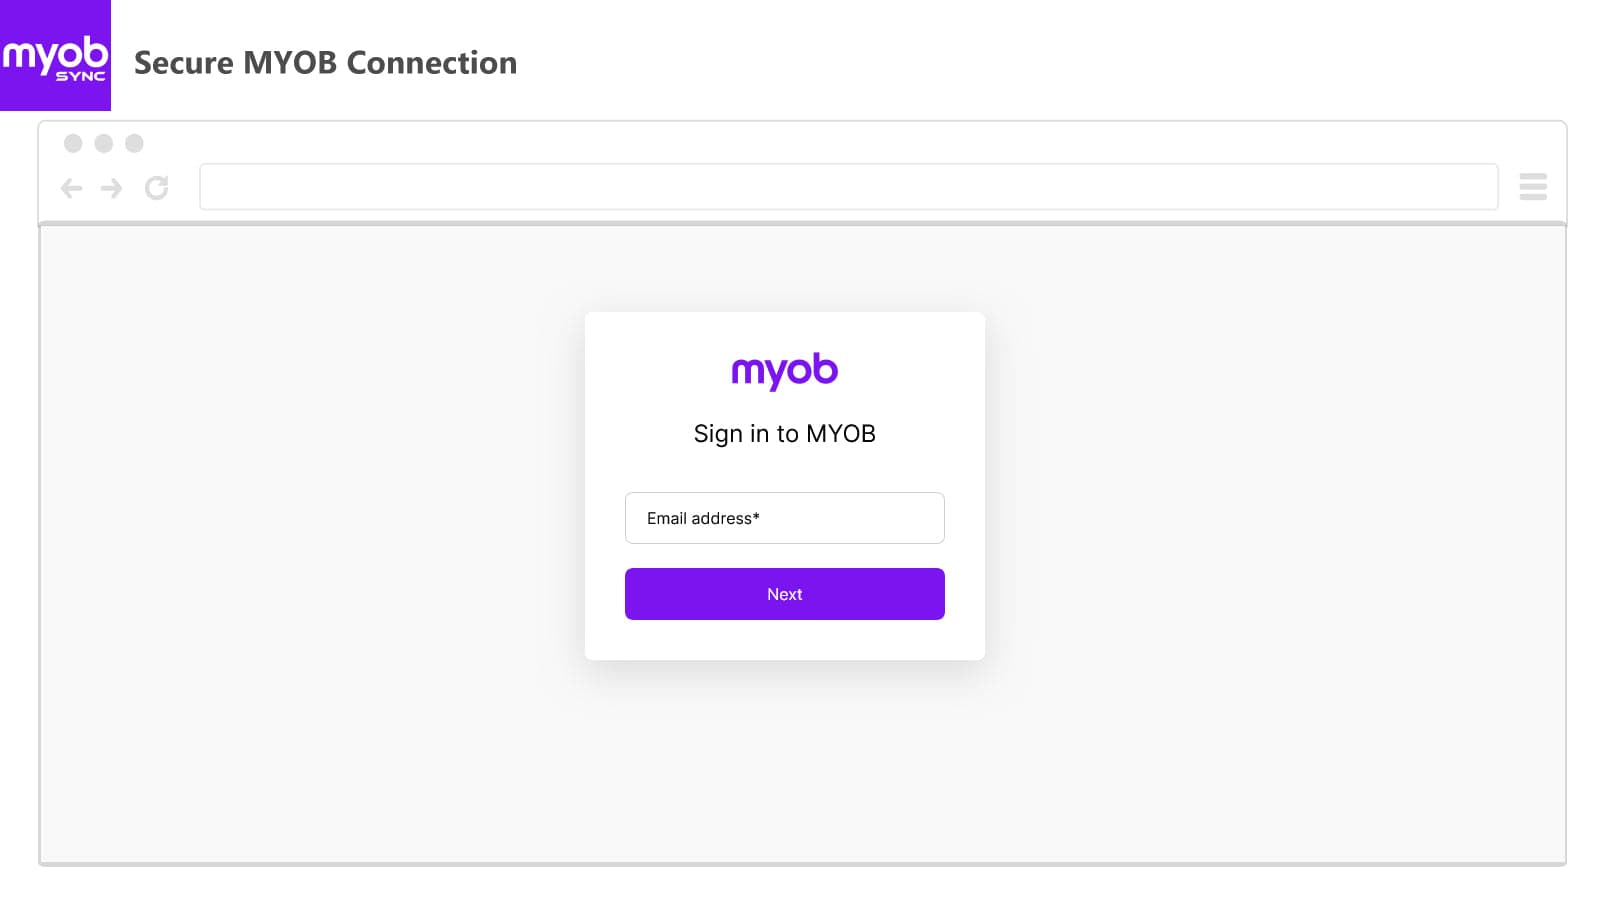Viewport: 1600px width, 900px height.
Task: Click the Sign in to MYOB heading
Action: coord(784,433)
